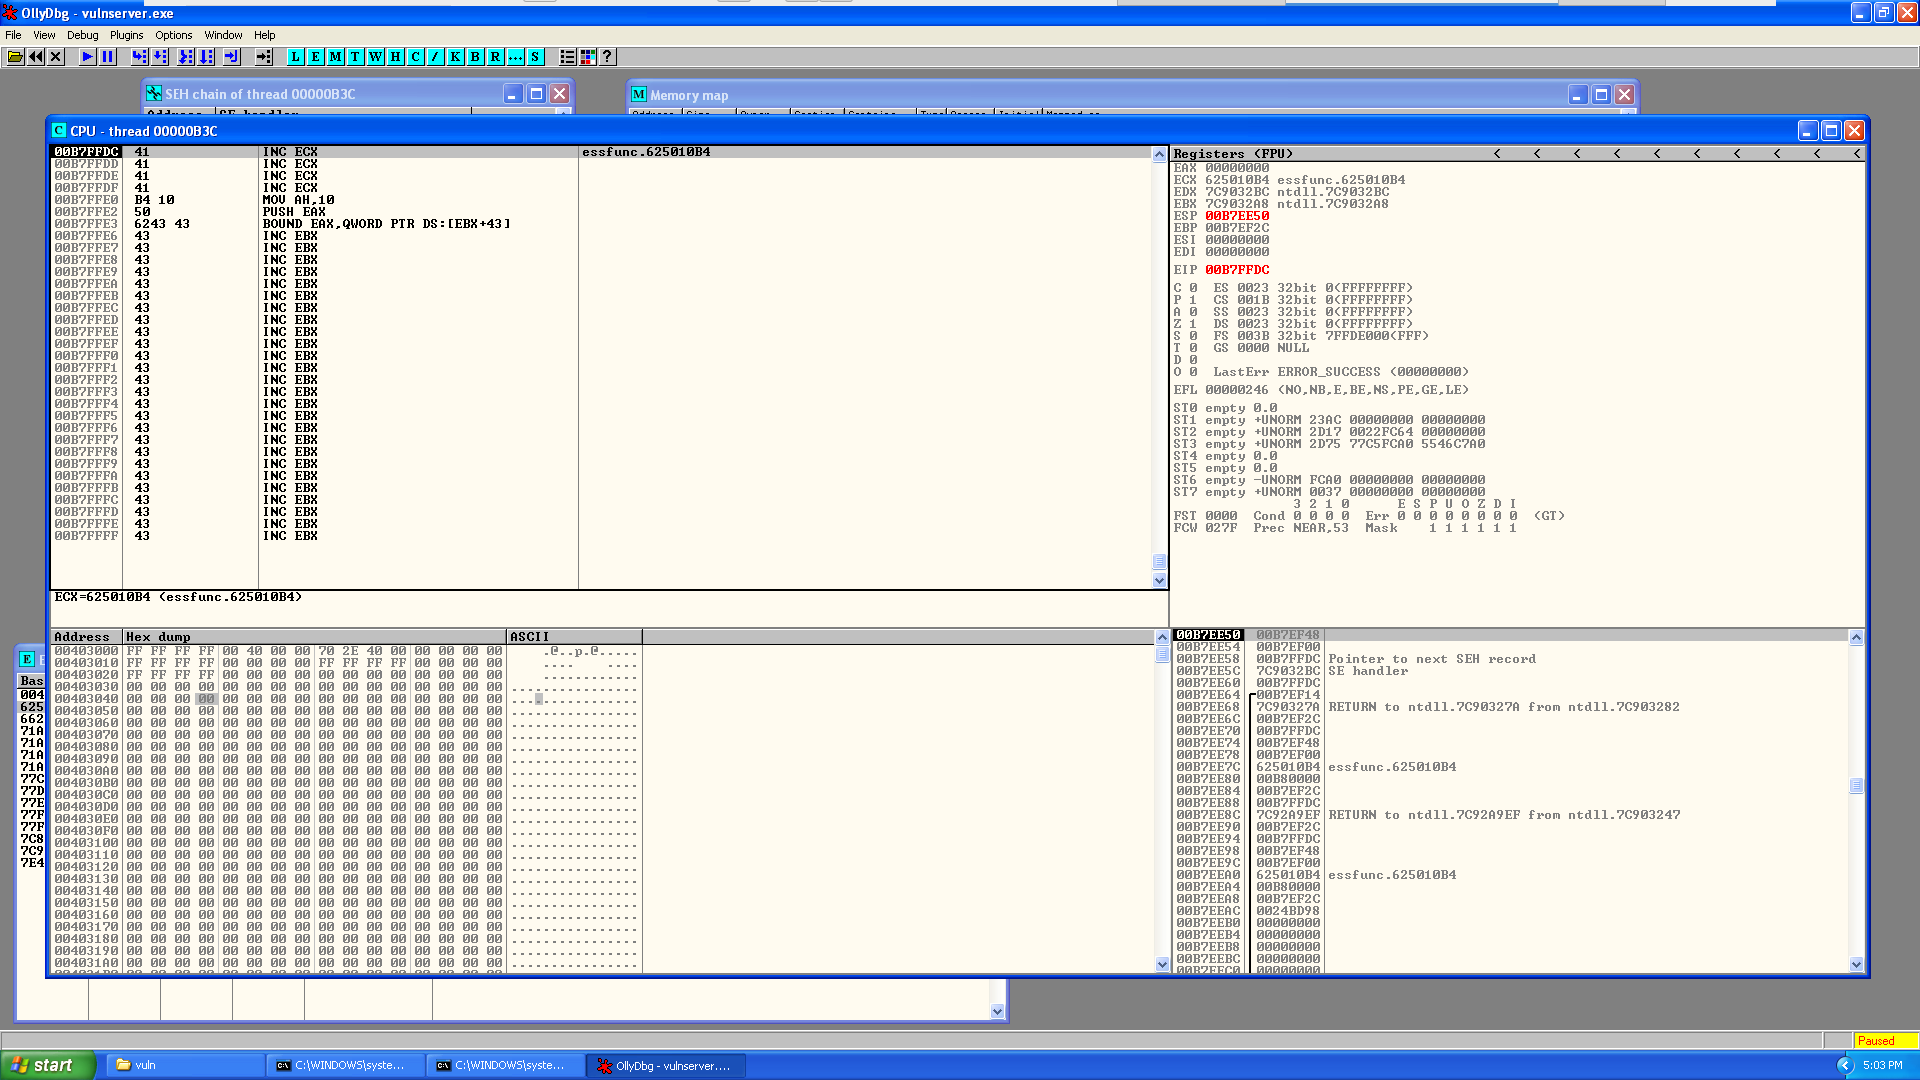The width and height of the screenshot is (1920, 1080).
Task: Click the ASCII column header in dump
Action: (x=573, y=637)
